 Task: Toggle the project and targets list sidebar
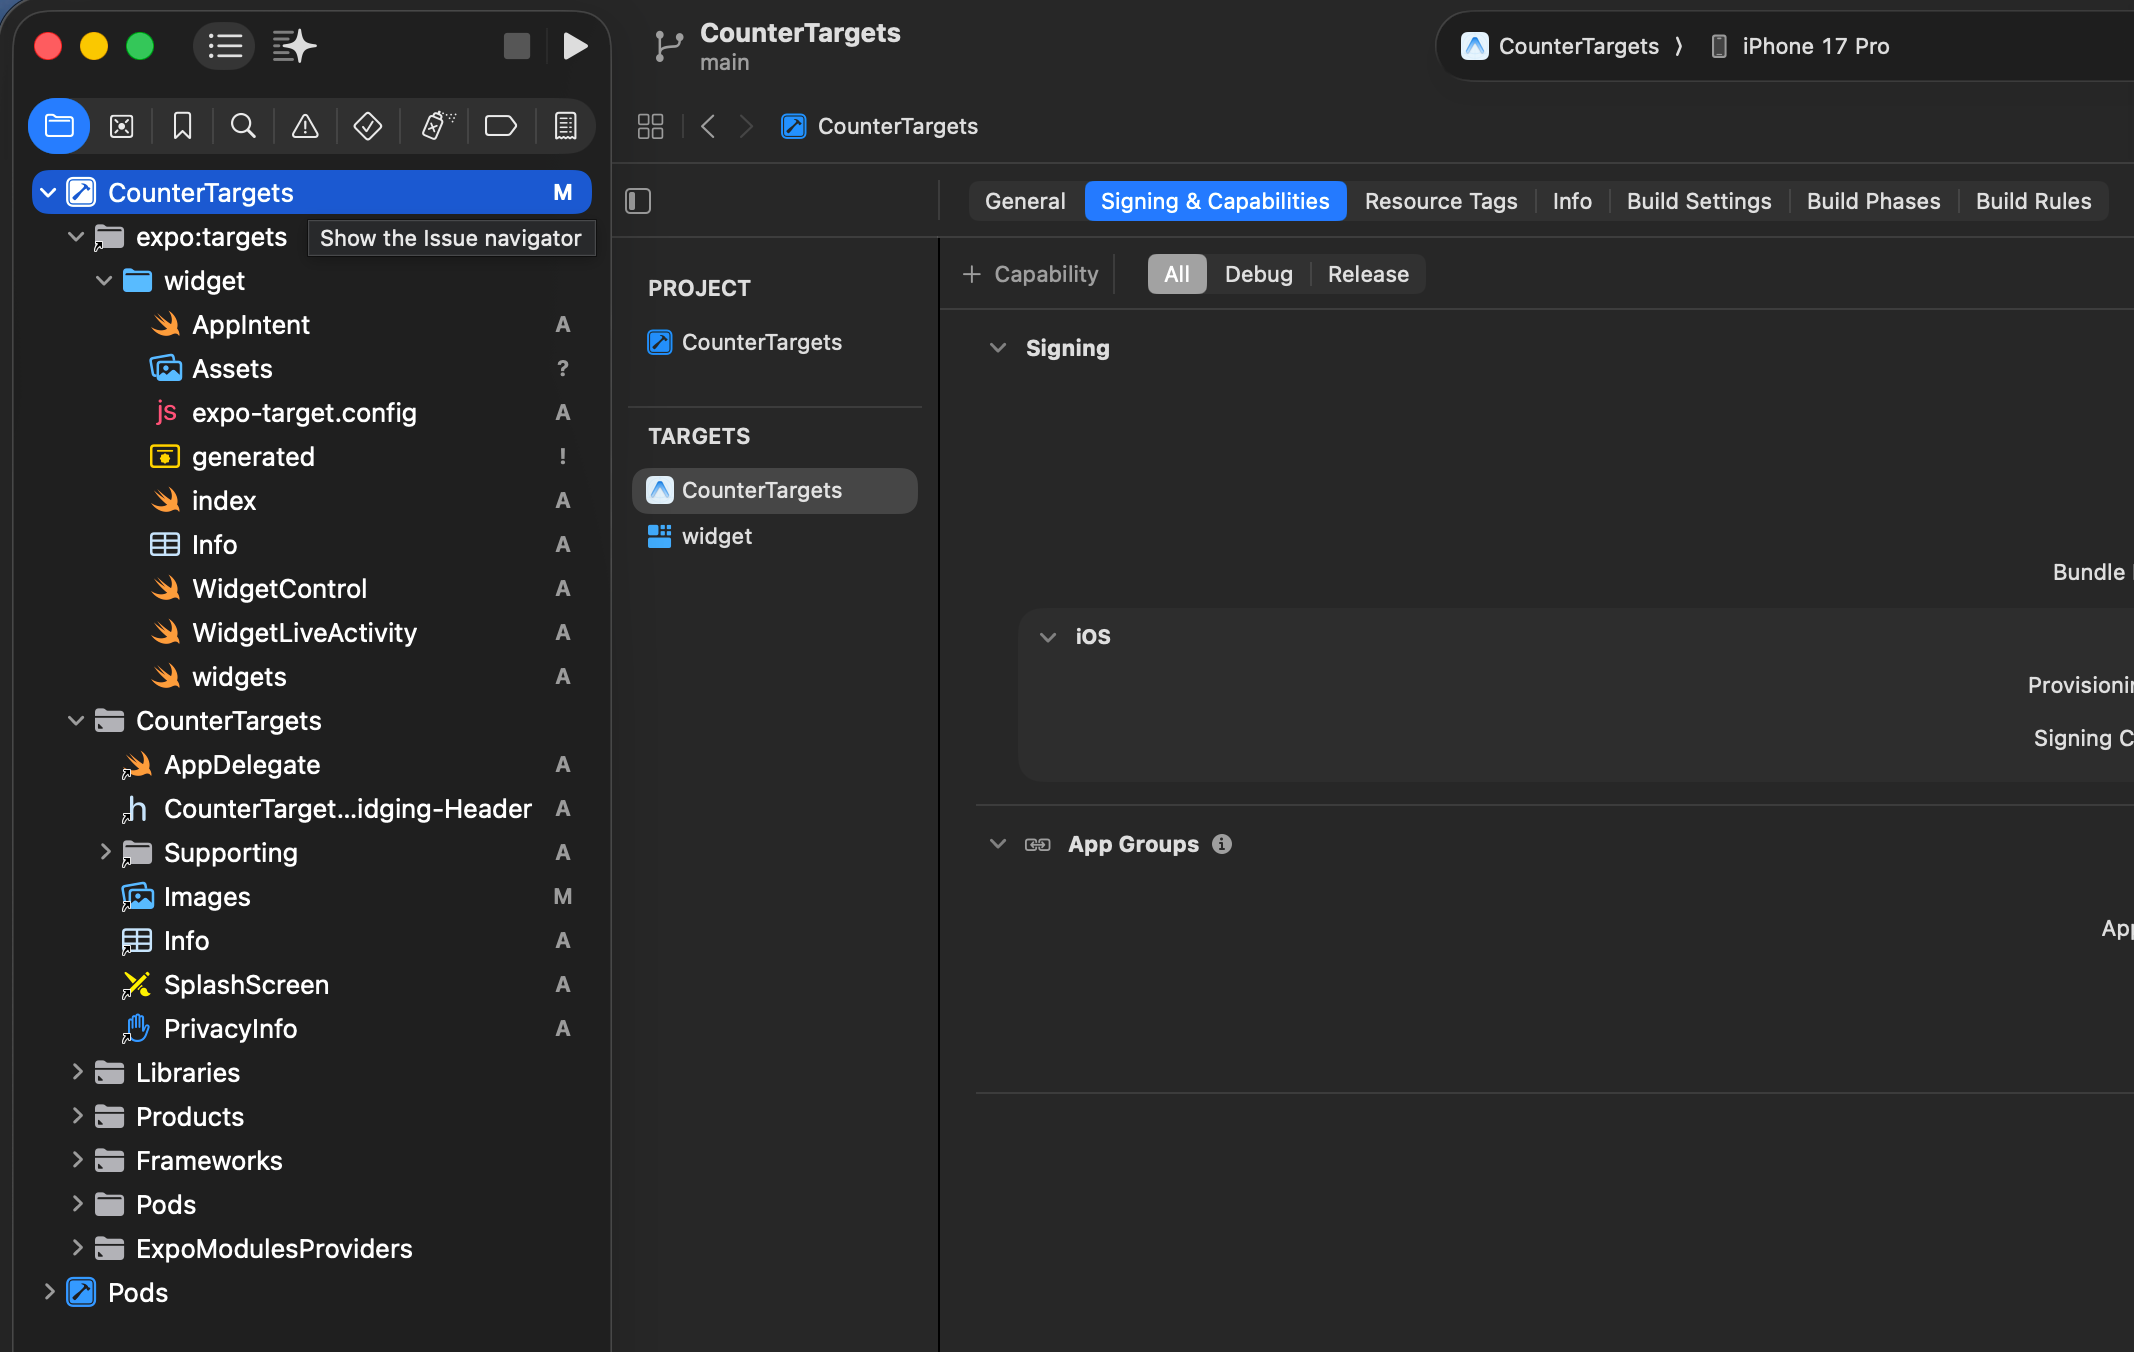click(x=638, y=201)
